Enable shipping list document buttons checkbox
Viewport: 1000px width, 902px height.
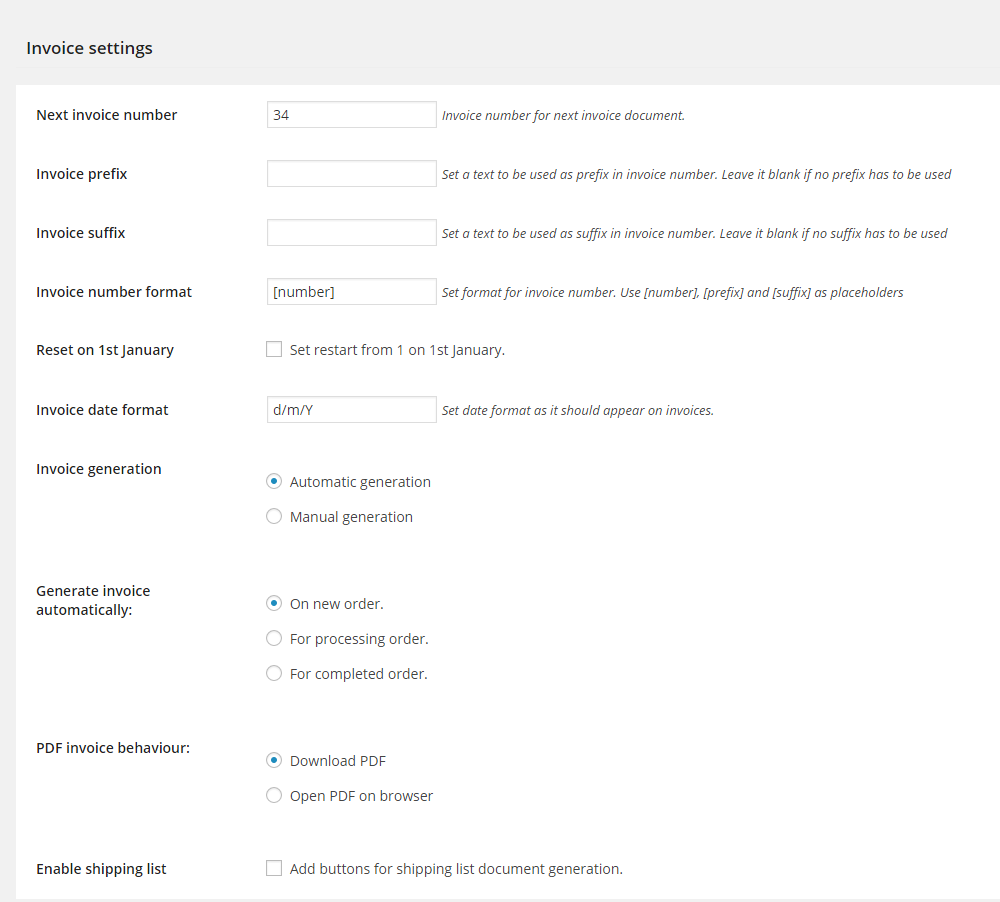(274, 869)
